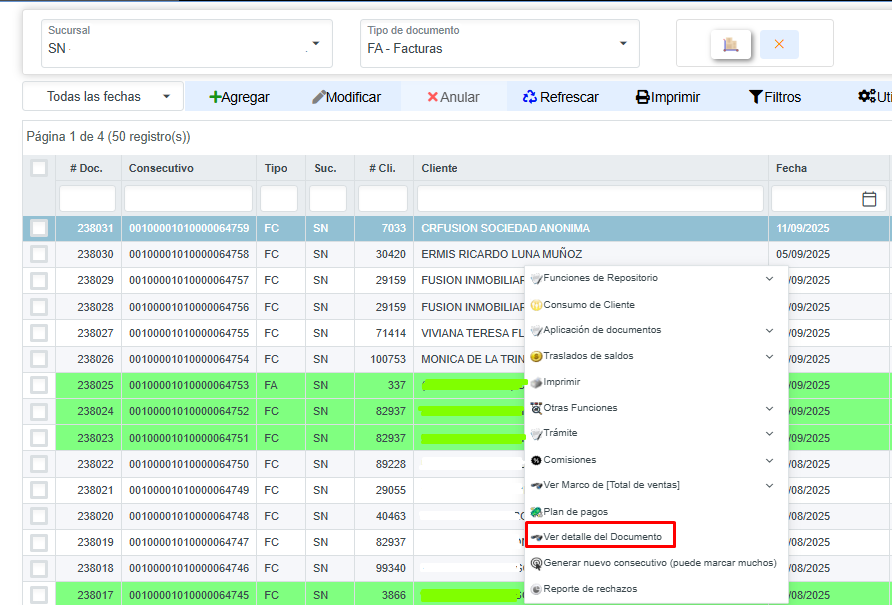Open the calendar picker in Fecha filter
892x605 pixels.
869,199
